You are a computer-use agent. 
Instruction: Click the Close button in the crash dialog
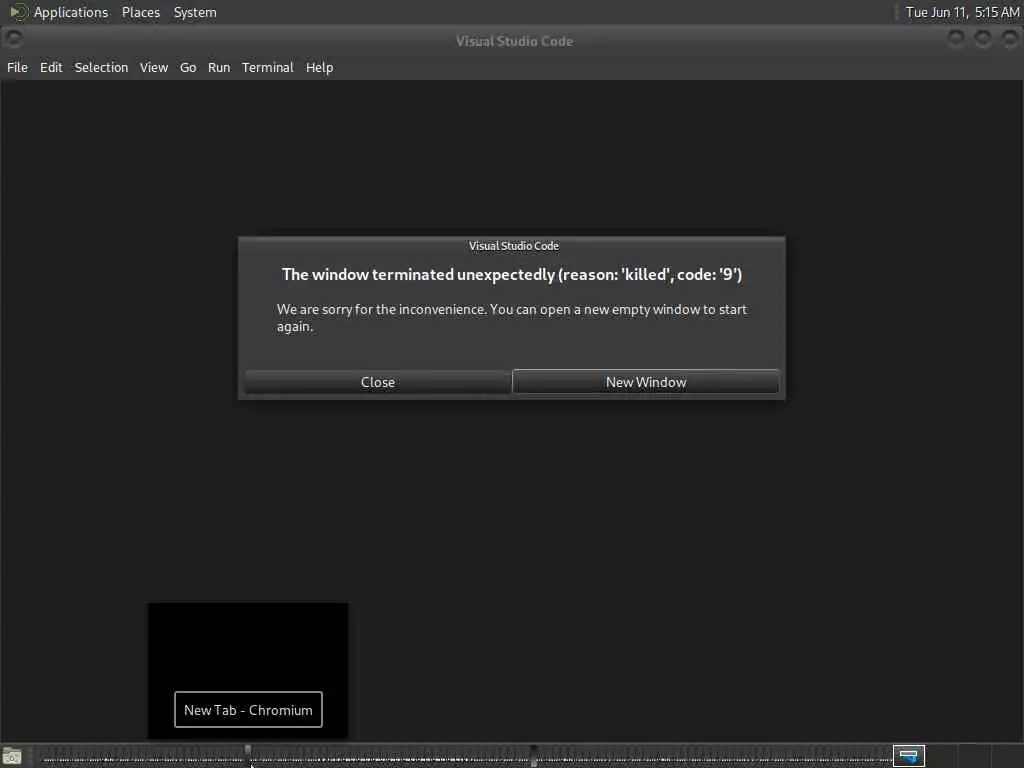point(377,382)
